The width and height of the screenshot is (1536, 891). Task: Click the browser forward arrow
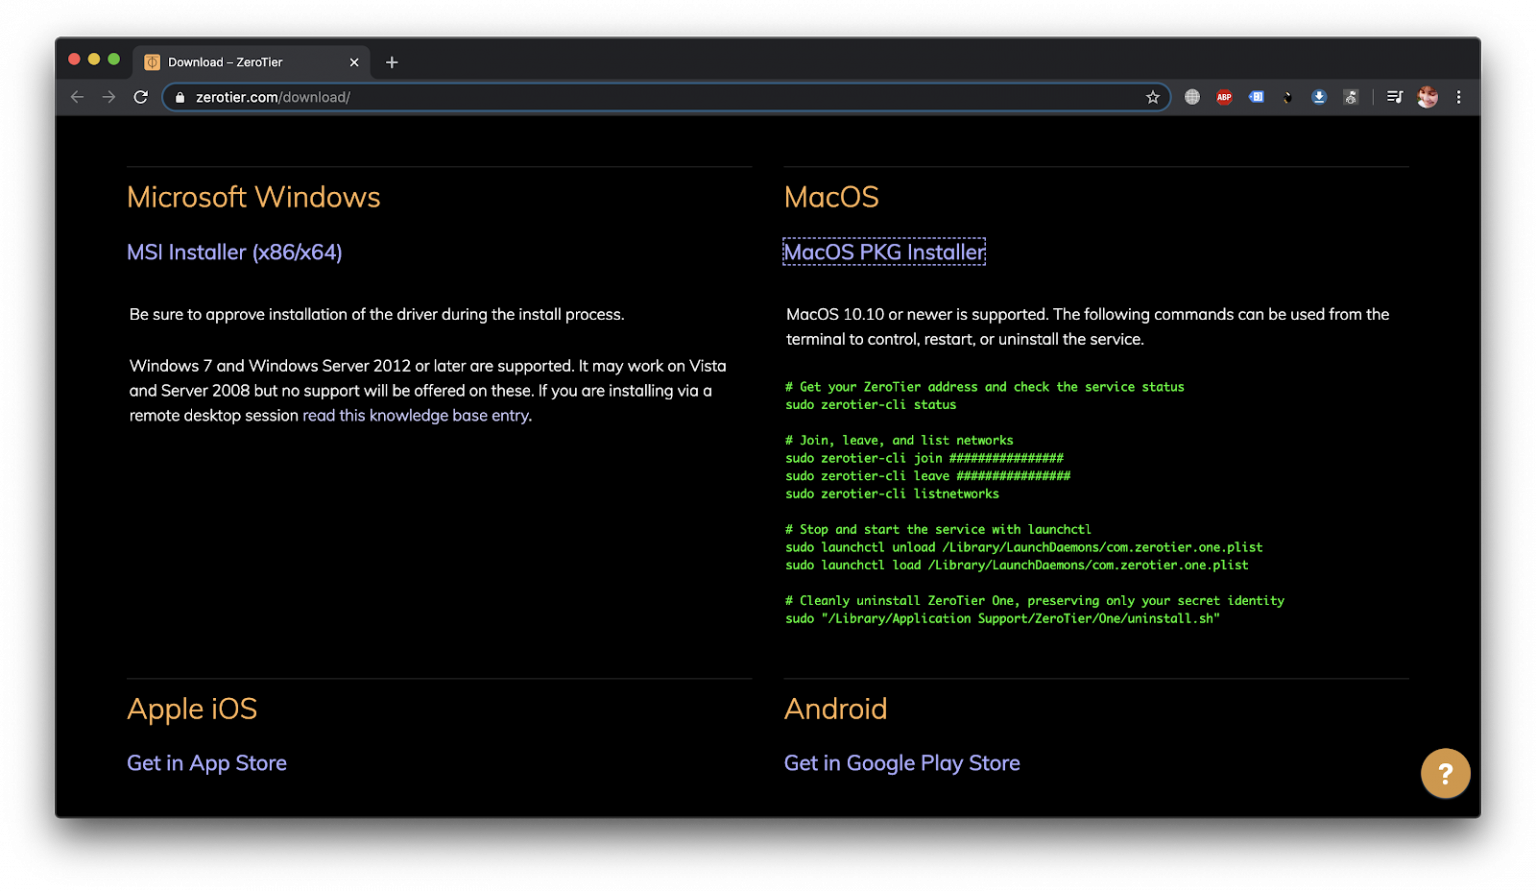[x=109, y=97]
